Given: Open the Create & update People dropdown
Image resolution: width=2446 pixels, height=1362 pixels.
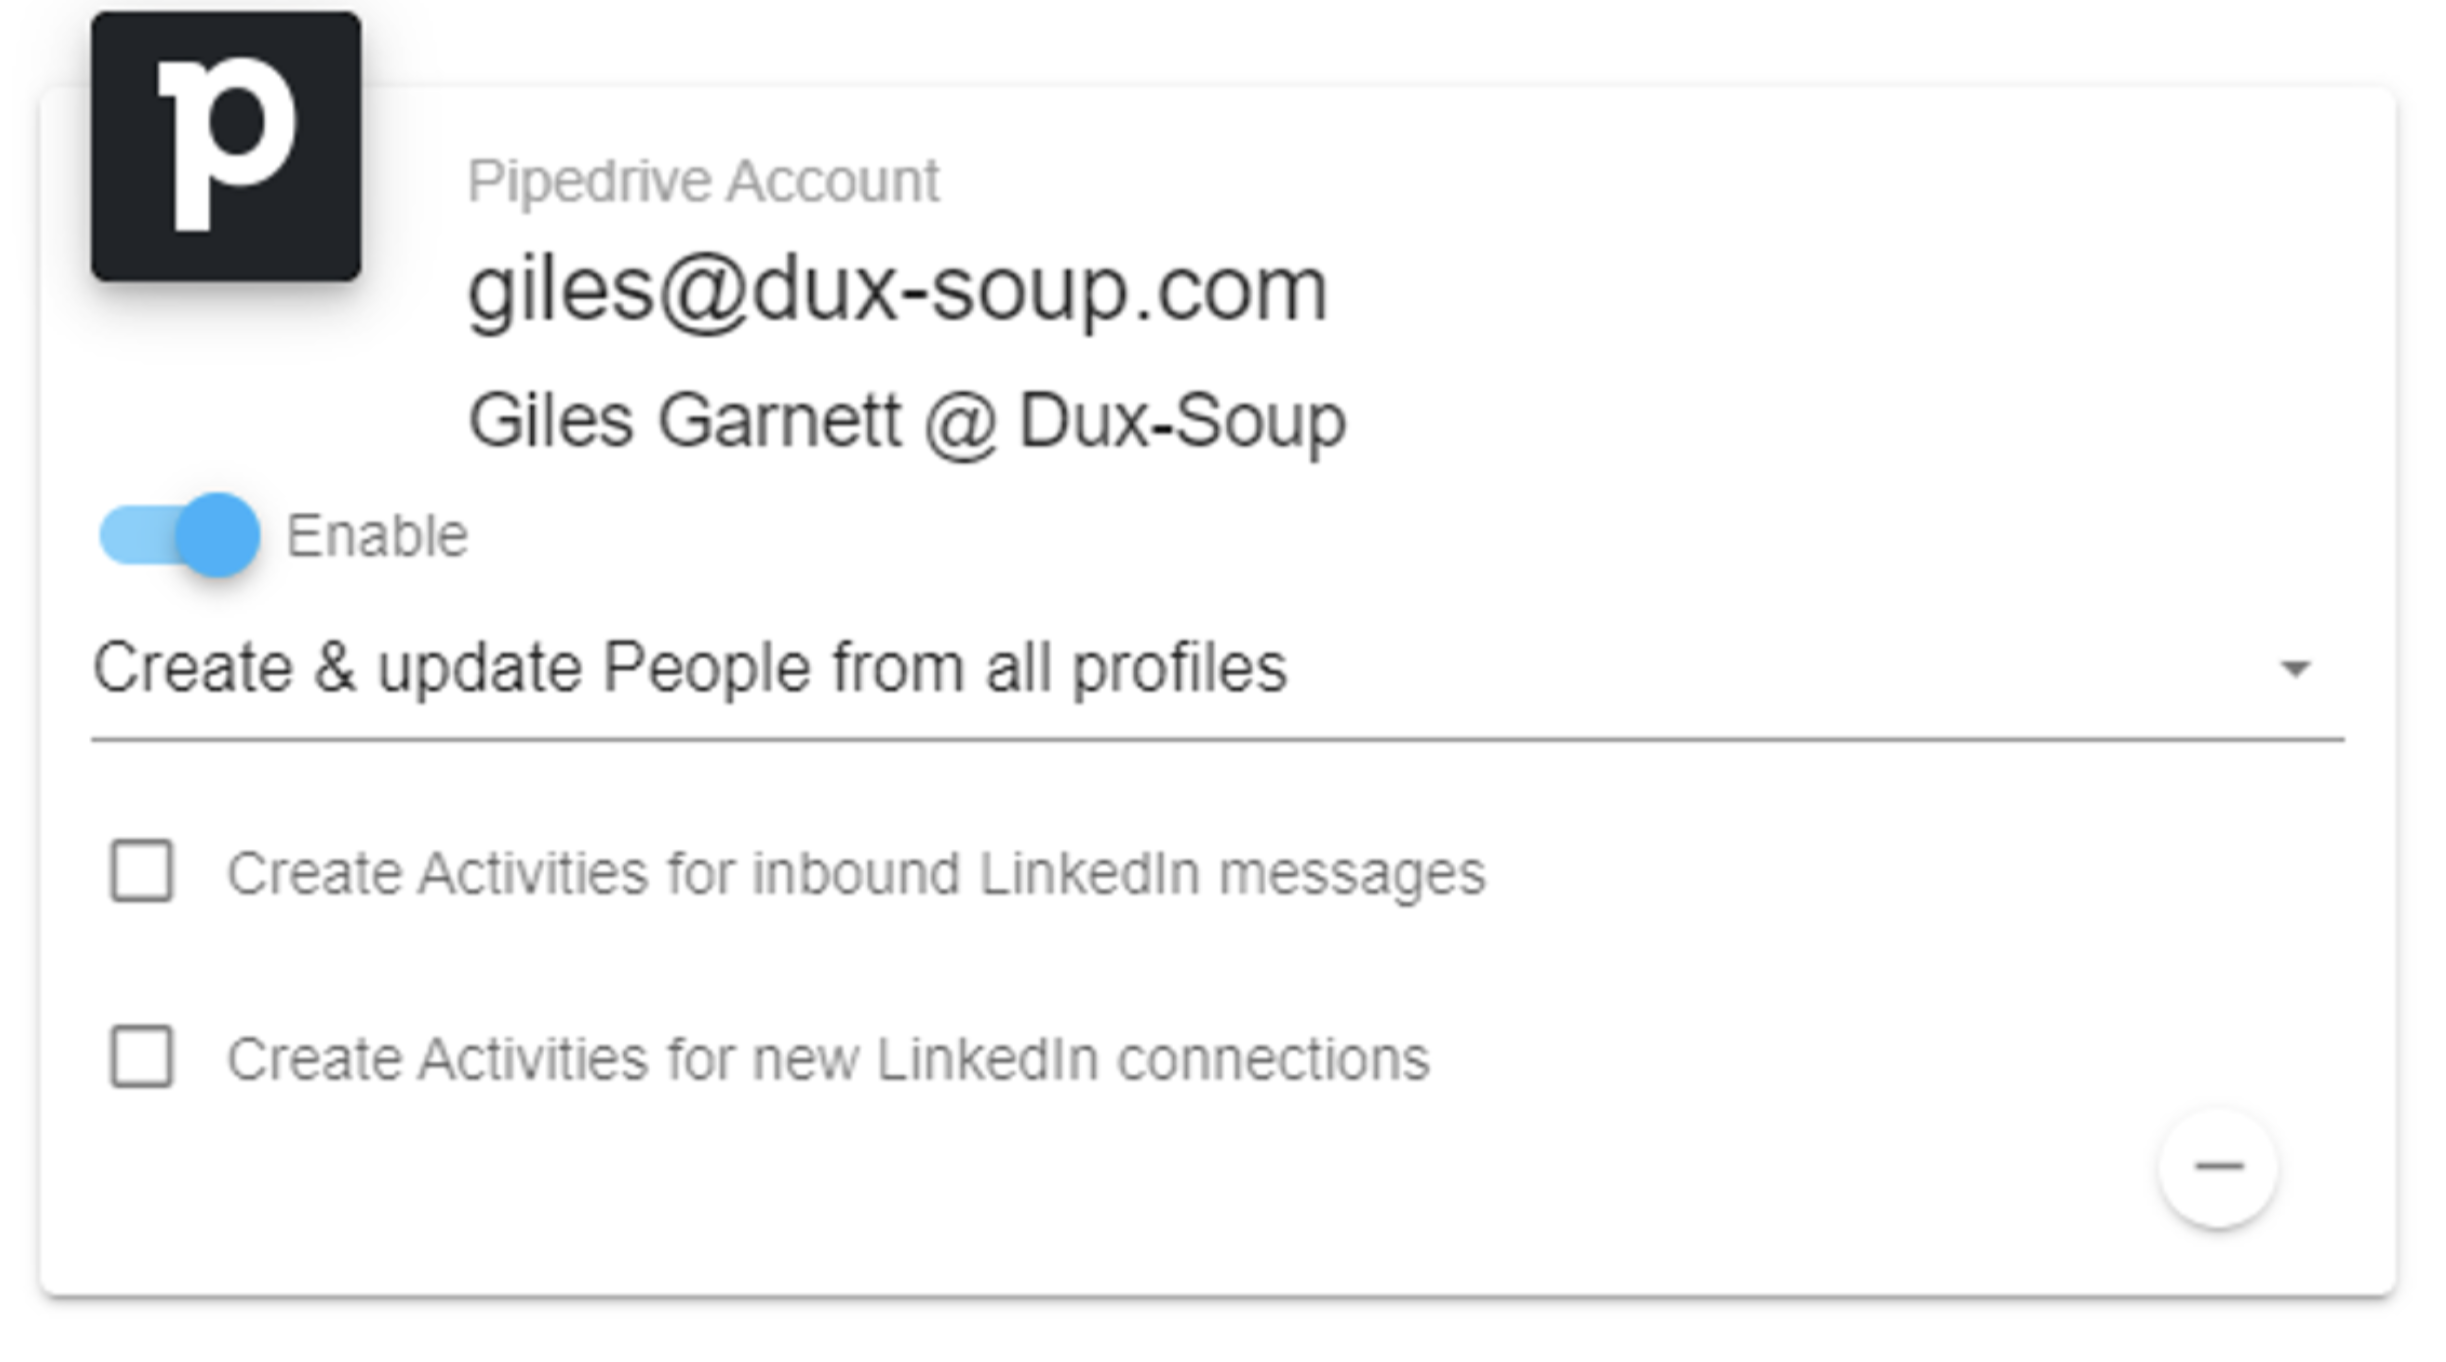Looking at the screenshot, I should click(1217, 668).
